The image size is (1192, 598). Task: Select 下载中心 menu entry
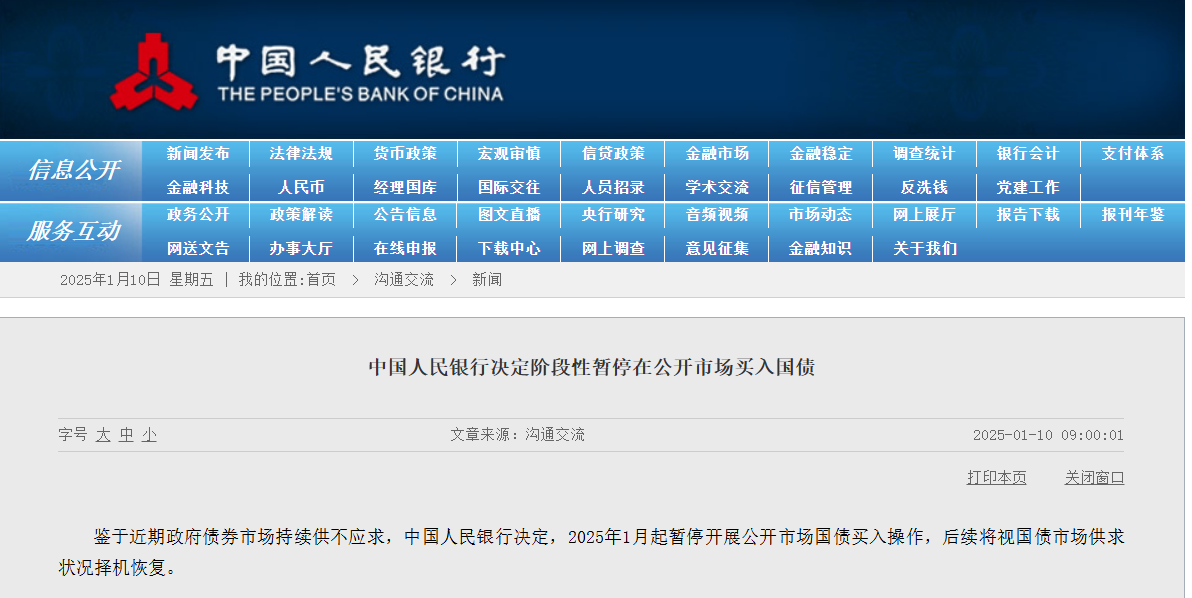(509, 248)
